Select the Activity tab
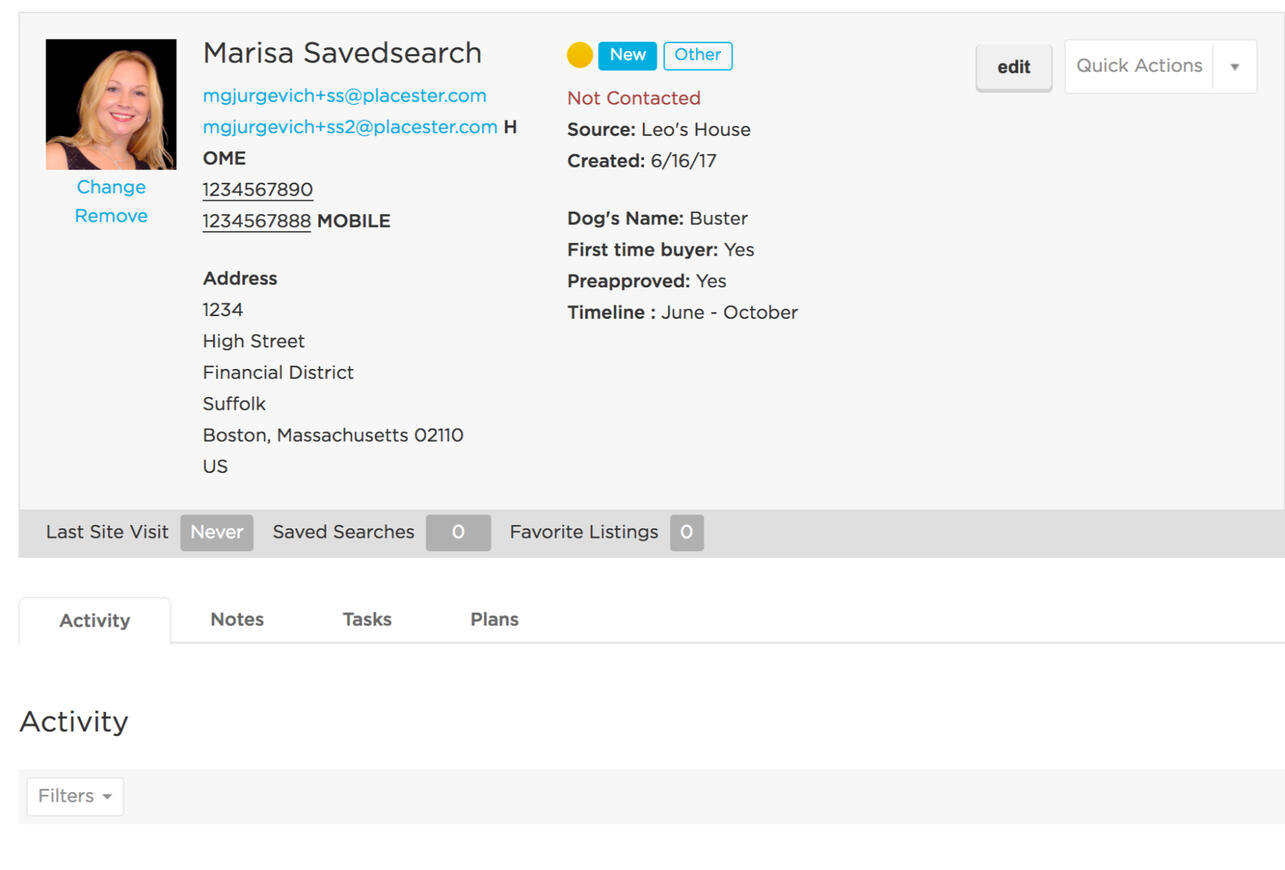The height and width of the screenshot is (870, 1285). pos(95,620)
